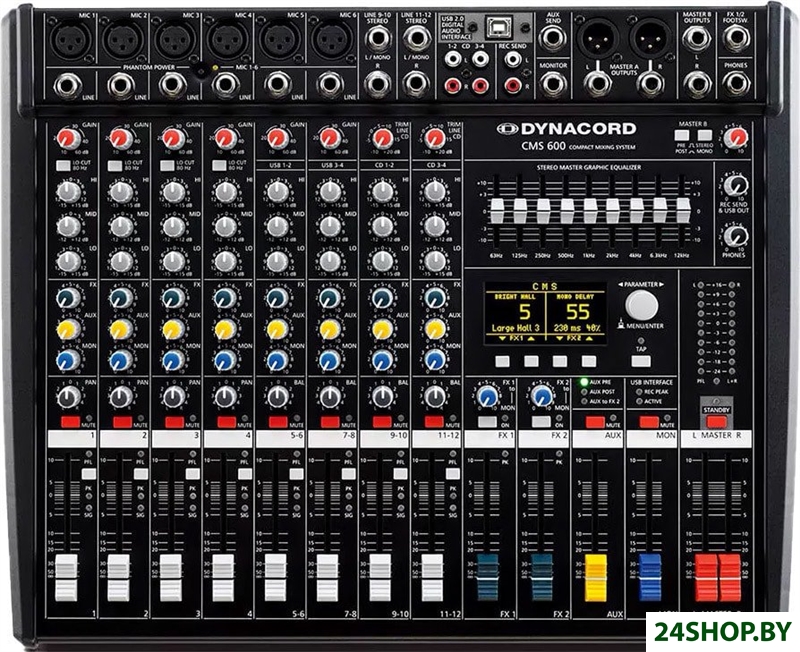Click the HI EQ knob on channel 2
Viewport: 800px width, 652px height.
(x=121, y=192)
